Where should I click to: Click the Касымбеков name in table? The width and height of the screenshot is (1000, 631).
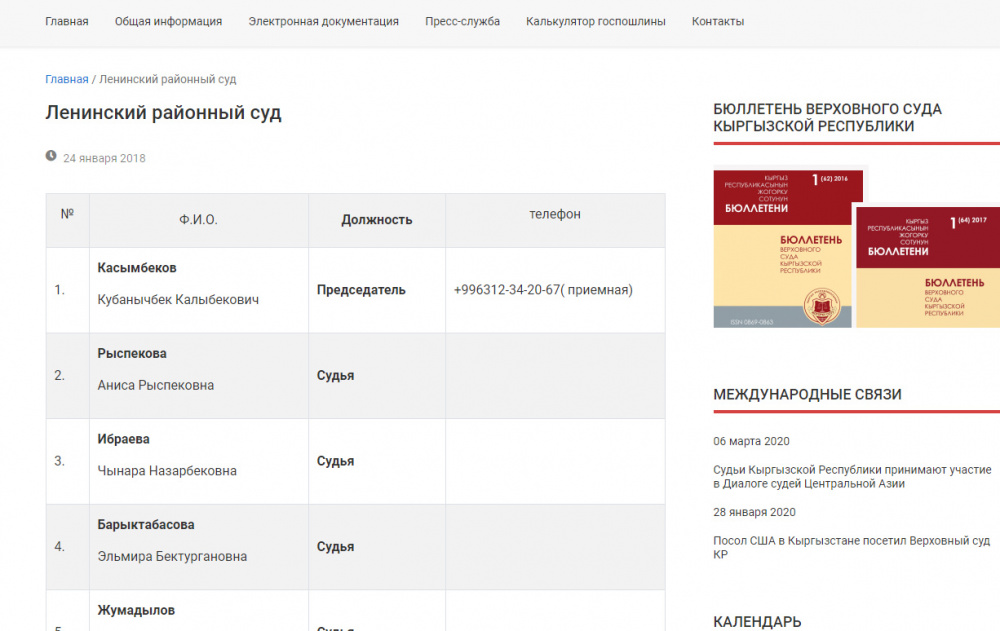coord(137,268)
